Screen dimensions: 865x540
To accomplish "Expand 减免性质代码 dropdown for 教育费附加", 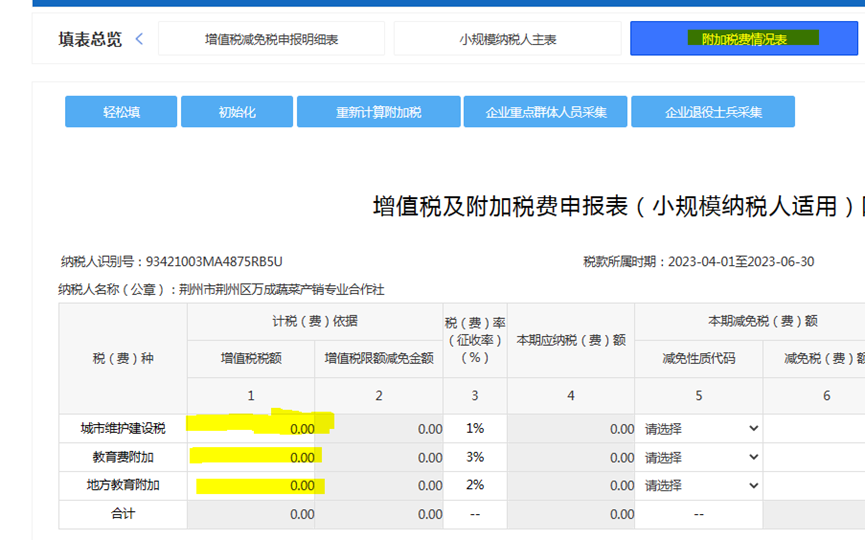I will click(699, 457).
